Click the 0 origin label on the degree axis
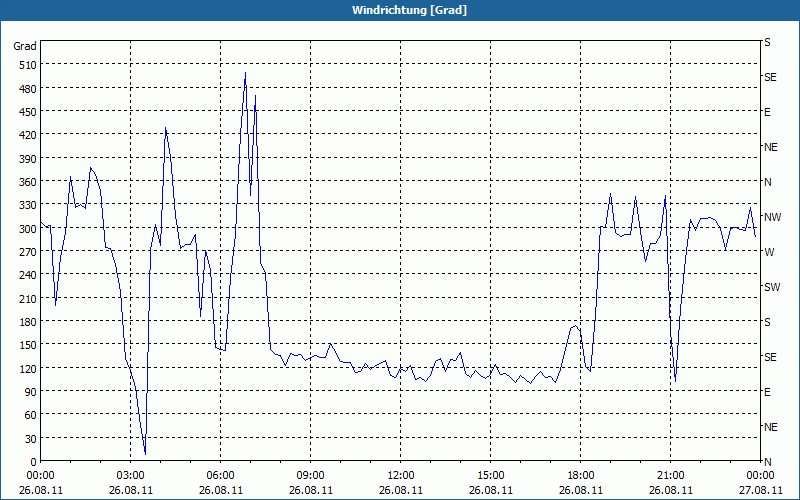The image size is (800, 500). (34, 462)
